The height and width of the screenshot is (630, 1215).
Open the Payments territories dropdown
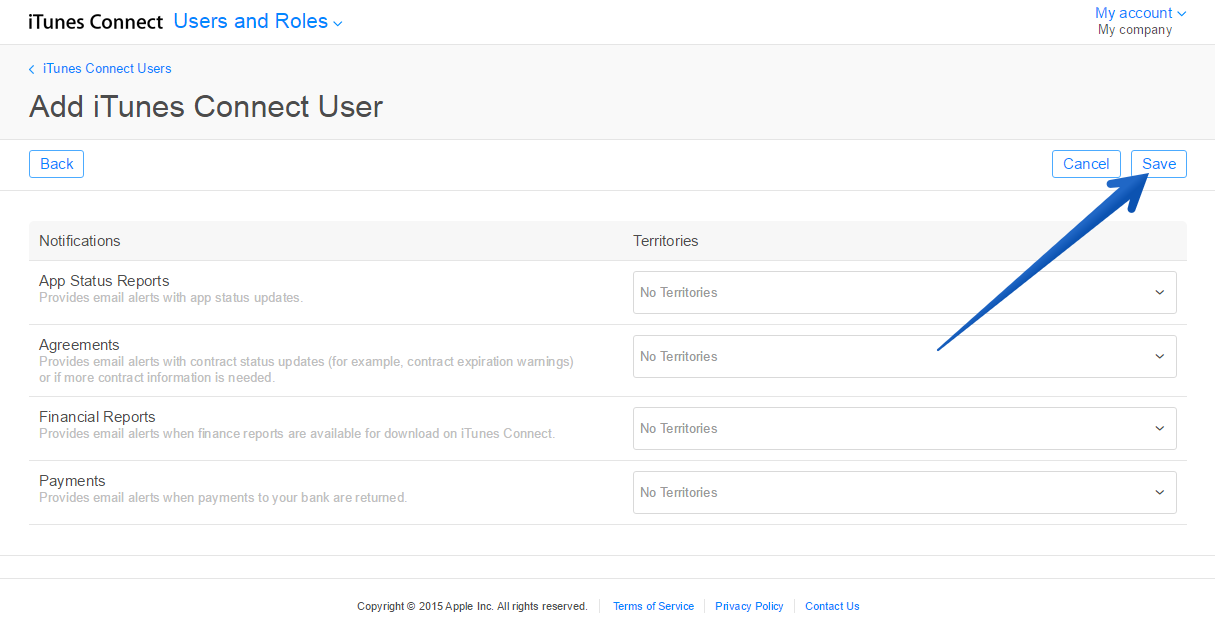click(904, 493)
